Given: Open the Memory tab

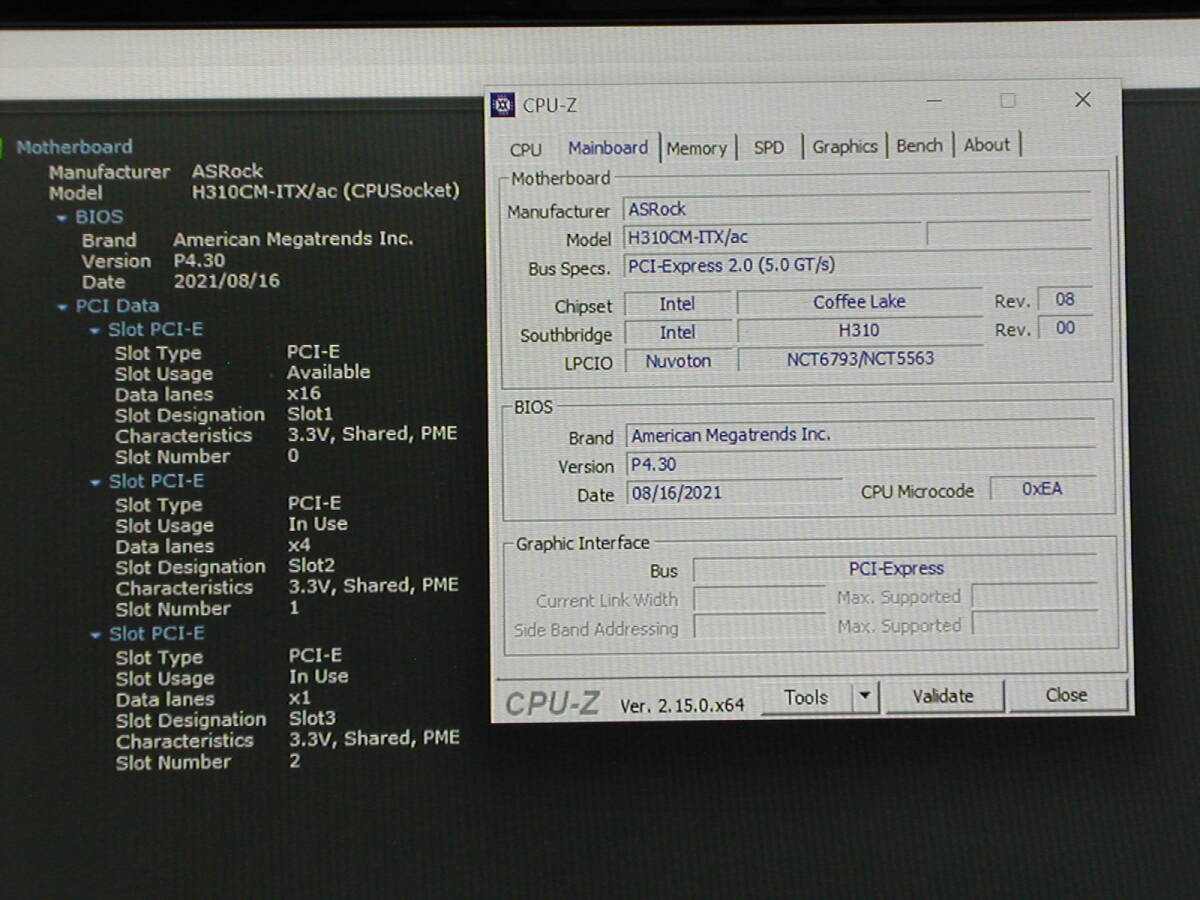Looking at the screenshot, I should tap(696, 148).
